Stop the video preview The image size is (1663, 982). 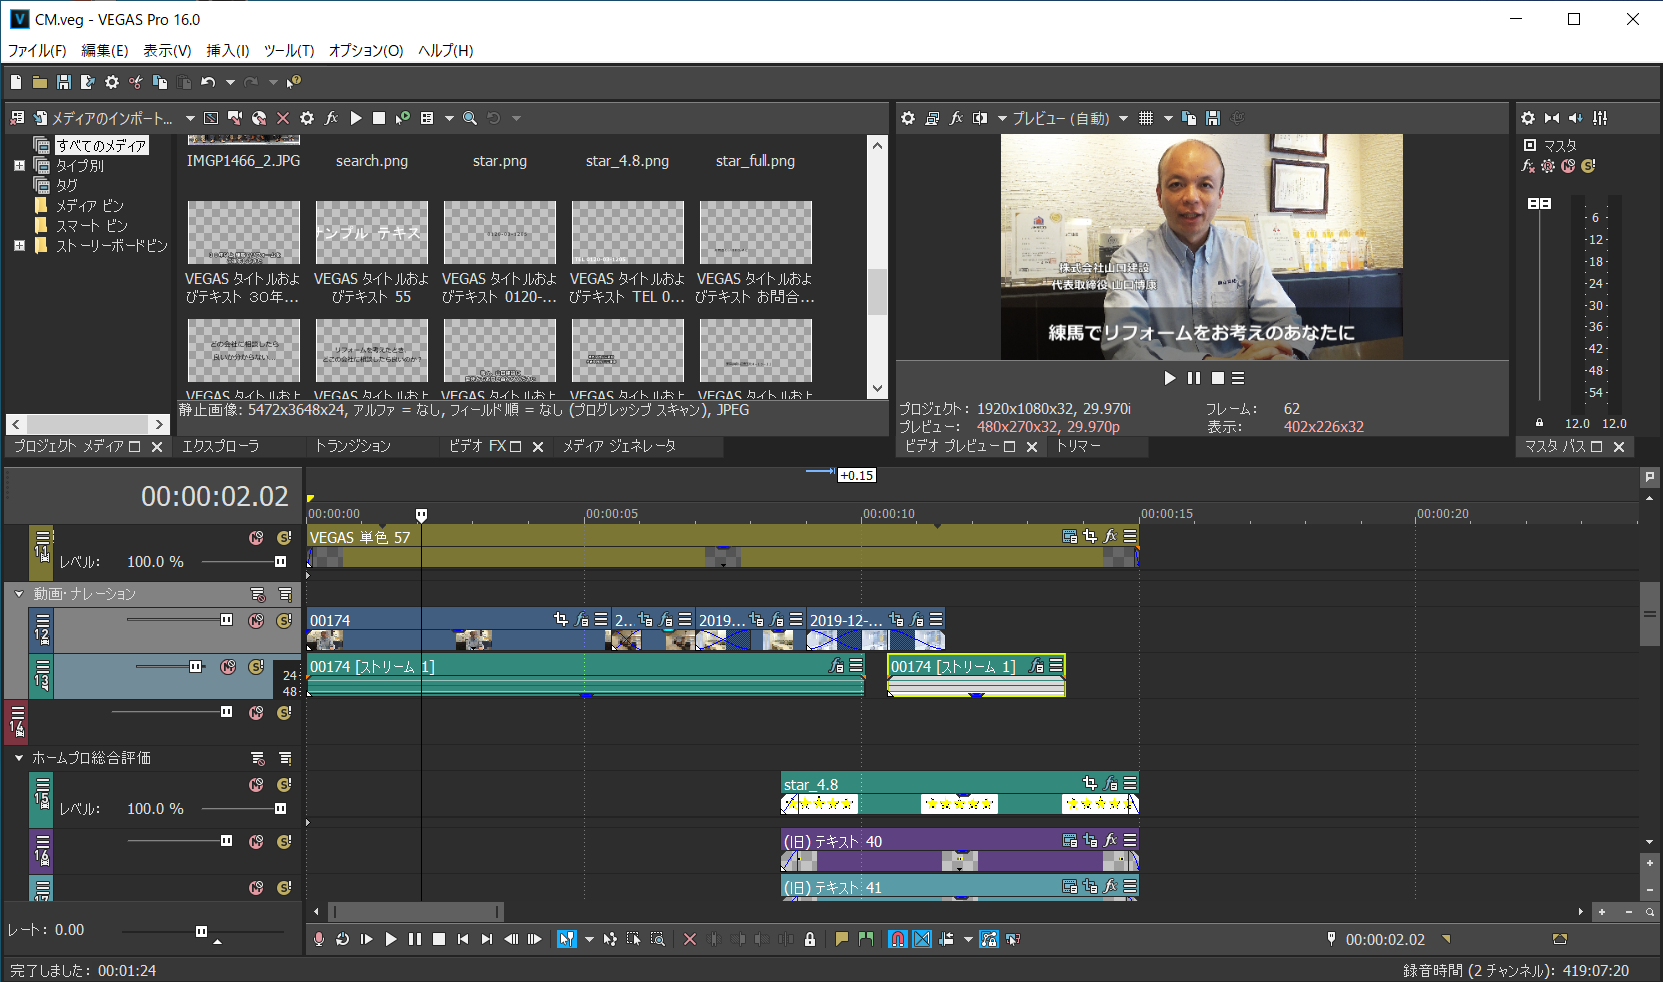click(1218, 378)
